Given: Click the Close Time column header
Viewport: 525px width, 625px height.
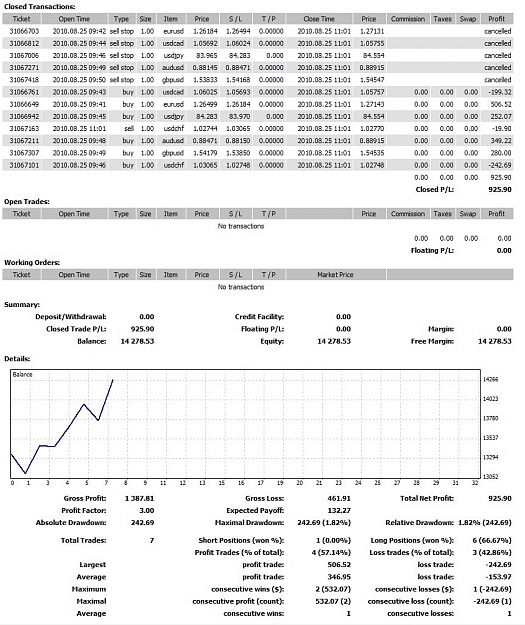Looking at the screenshot, I should 319,19.
